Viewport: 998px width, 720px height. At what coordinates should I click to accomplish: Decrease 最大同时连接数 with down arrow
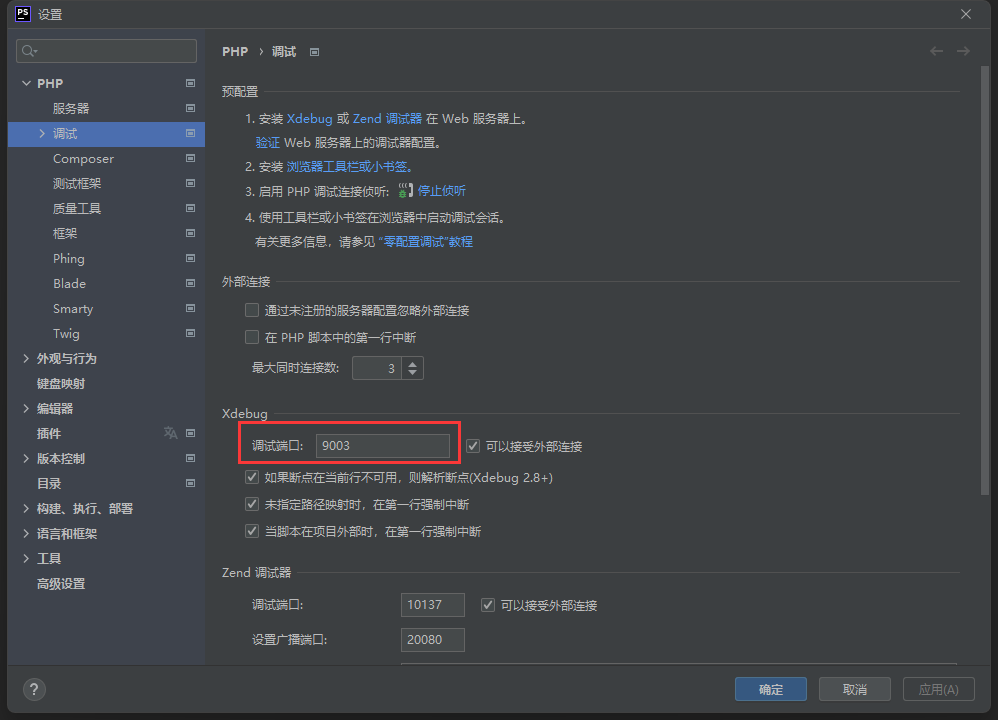(x=412, y=372)
